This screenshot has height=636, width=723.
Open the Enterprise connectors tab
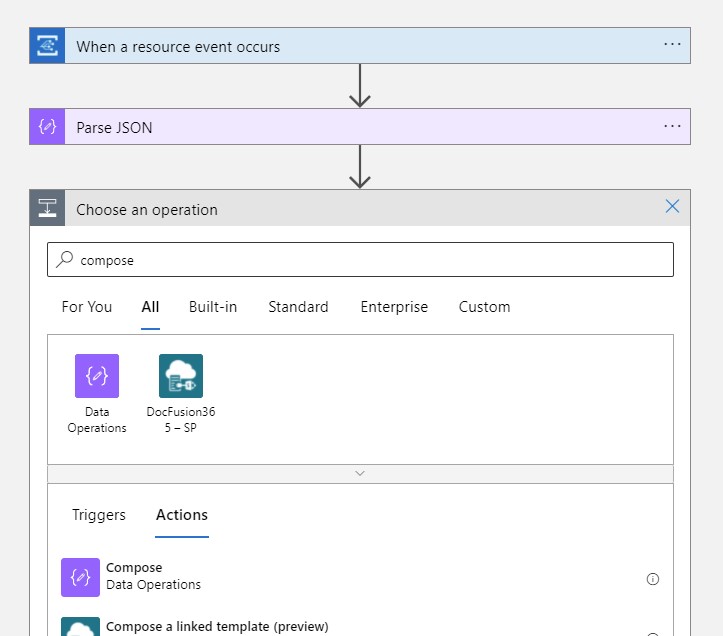[x=394, y=307]
